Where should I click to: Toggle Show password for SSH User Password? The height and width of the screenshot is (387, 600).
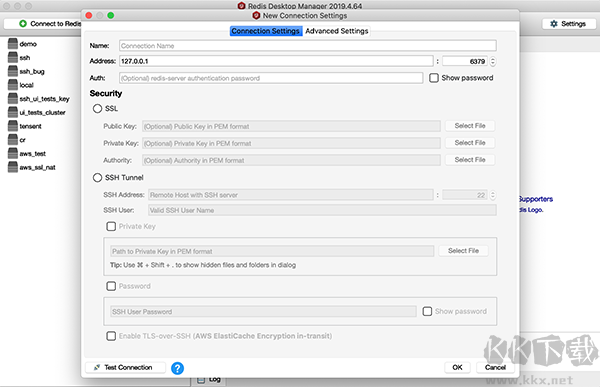pyautogui.click(x=427, y=311)
